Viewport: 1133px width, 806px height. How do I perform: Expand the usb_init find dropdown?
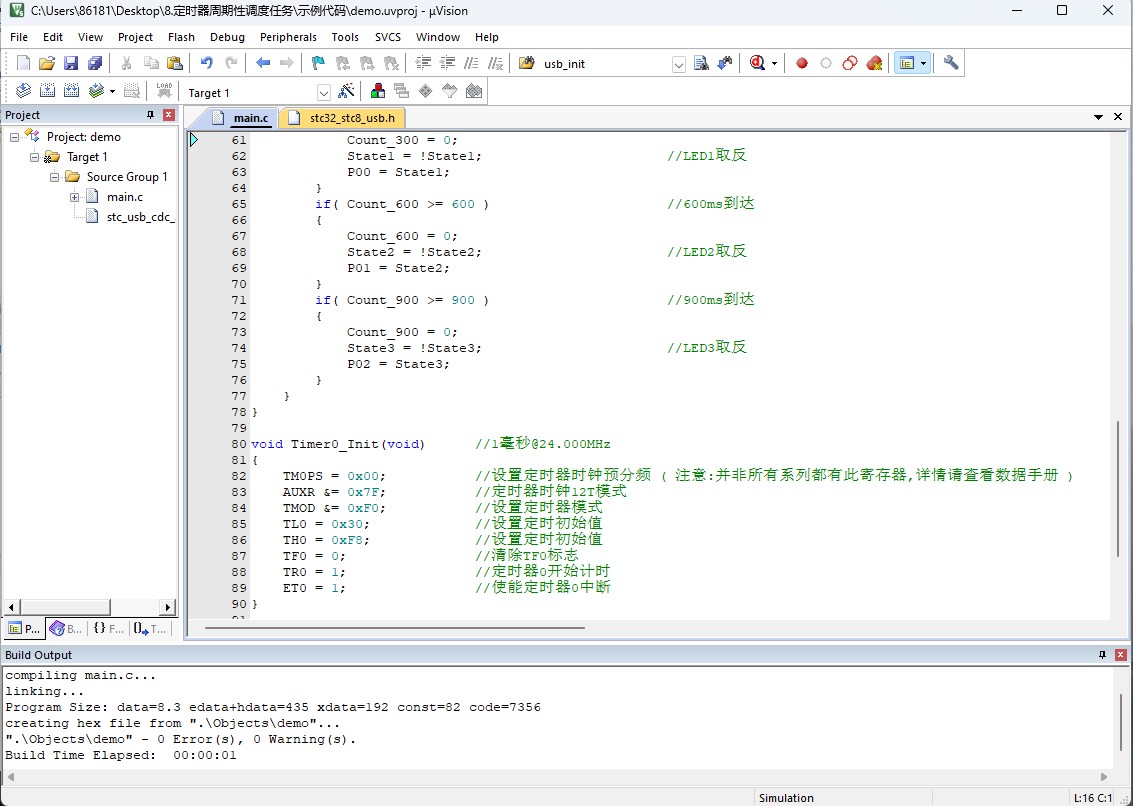pyautogui.click(x=678, y=64)
